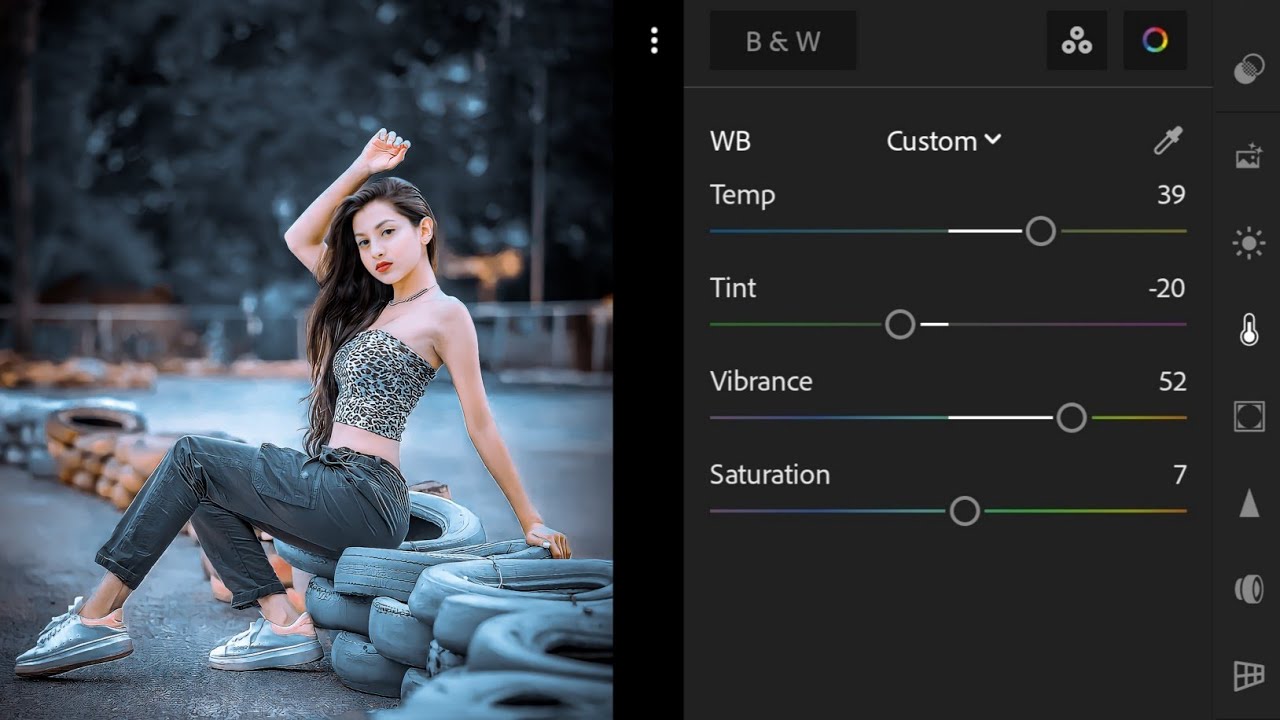Viewport: 1280px width, 720px height.
Task: Open the Detail triangle icon
Action: point(1249,504)
